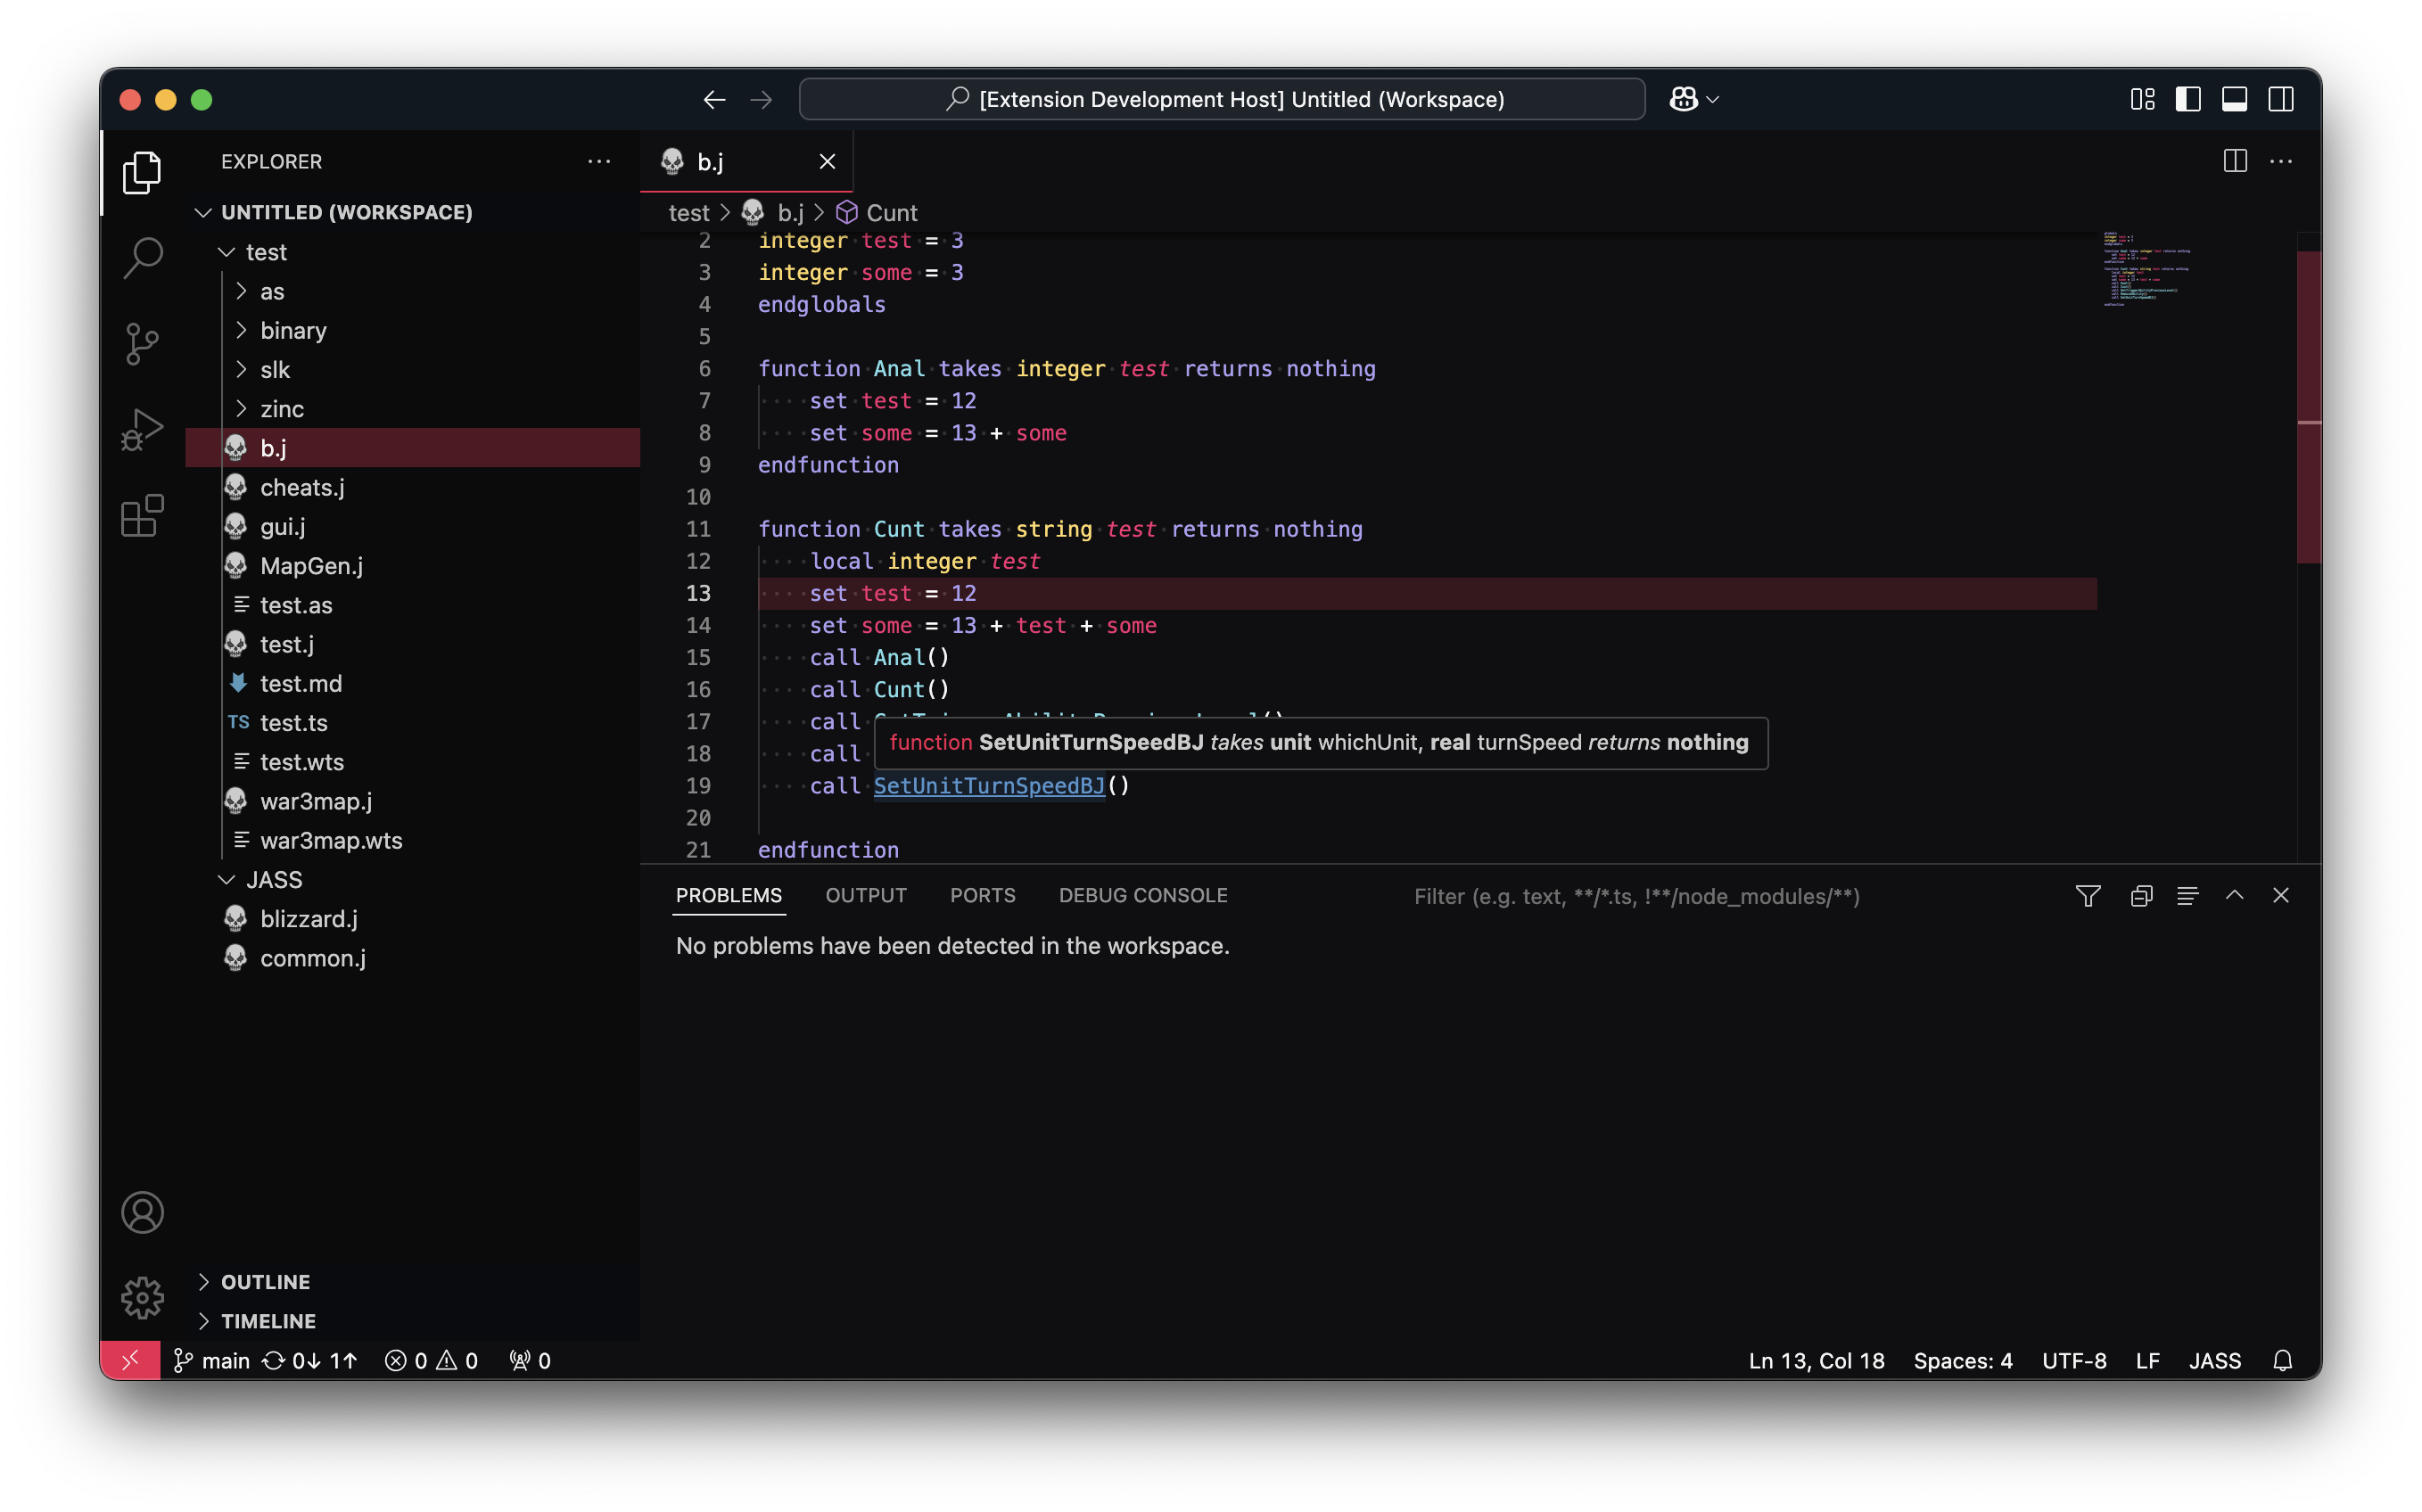Viewport: 2422px width, 1512px height.
Task: Split the editor to the right
Action: [x=2235, y=161]
